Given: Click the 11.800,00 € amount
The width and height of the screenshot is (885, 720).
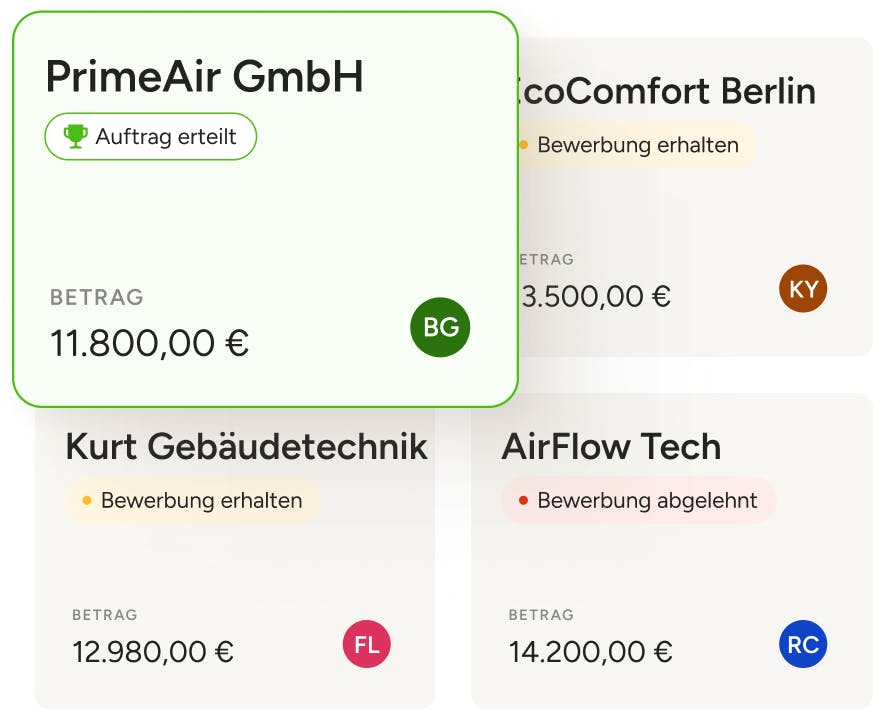Looking at the screenshot, I should [x=150, y=343].
